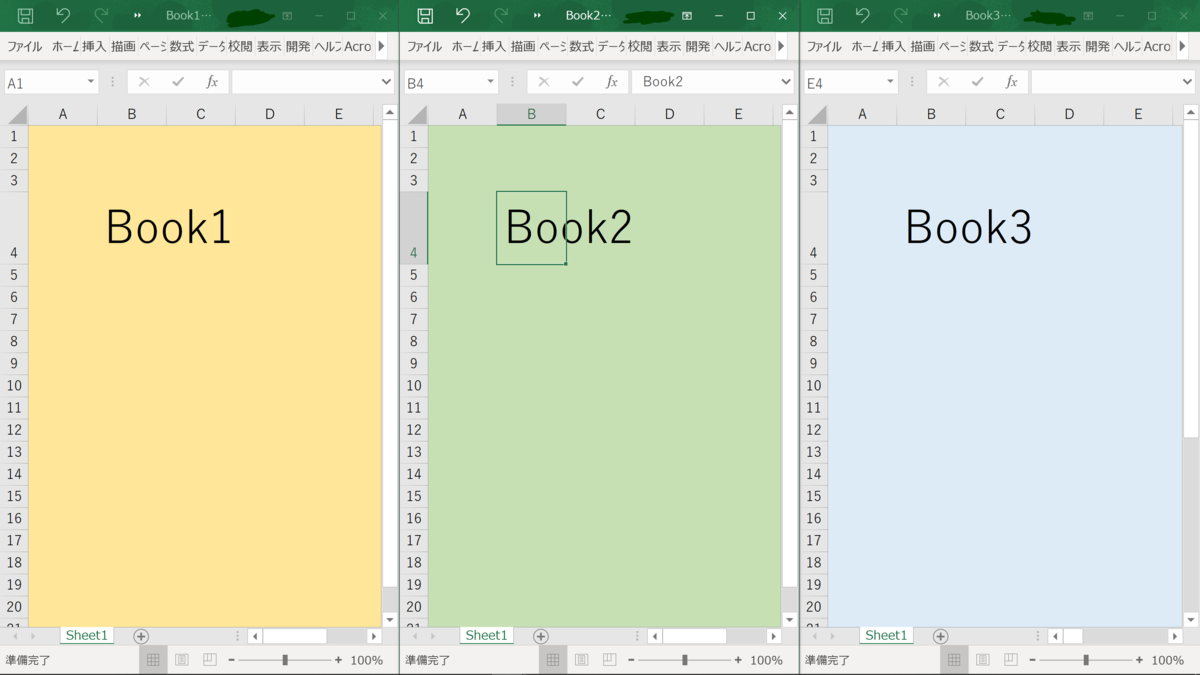Click Save icon in Book1 window
Image resolution: width=1200 pixels, height=675 pixels.
(26, 15)
